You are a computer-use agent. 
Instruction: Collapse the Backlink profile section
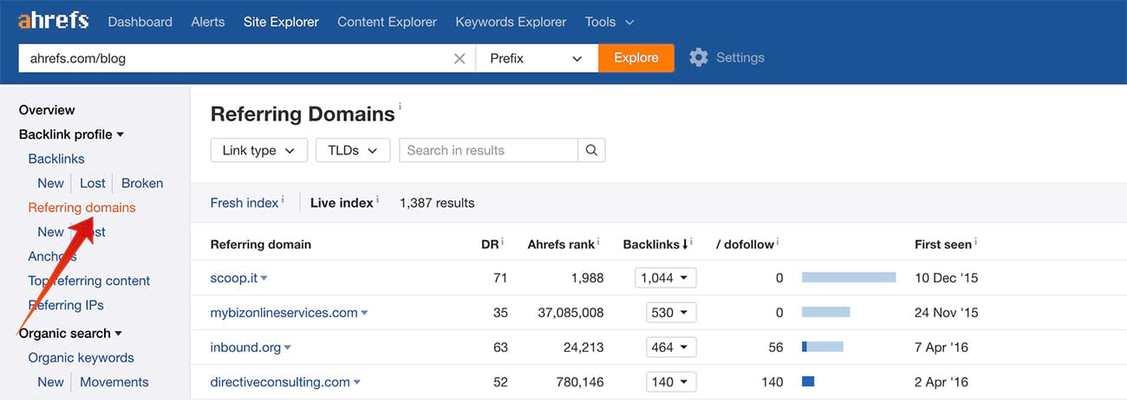pyautogui.click(x=71, y=134)
